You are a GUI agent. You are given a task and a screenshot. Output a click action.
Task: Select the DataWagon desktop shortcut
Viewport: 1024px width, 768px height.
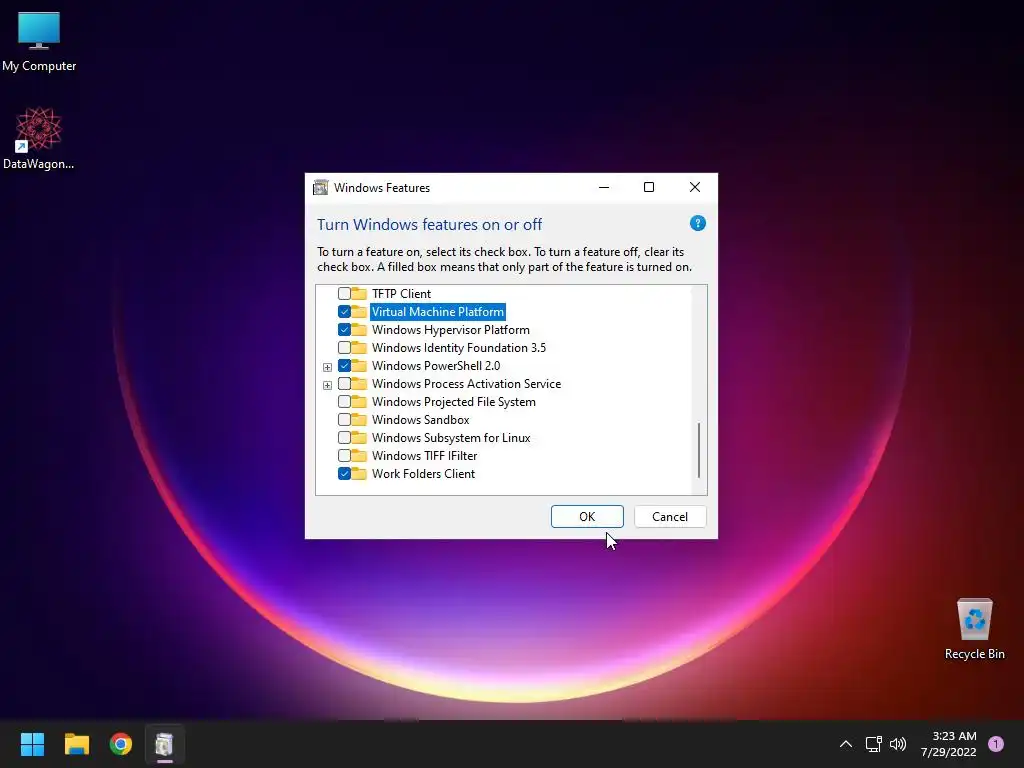39,138
